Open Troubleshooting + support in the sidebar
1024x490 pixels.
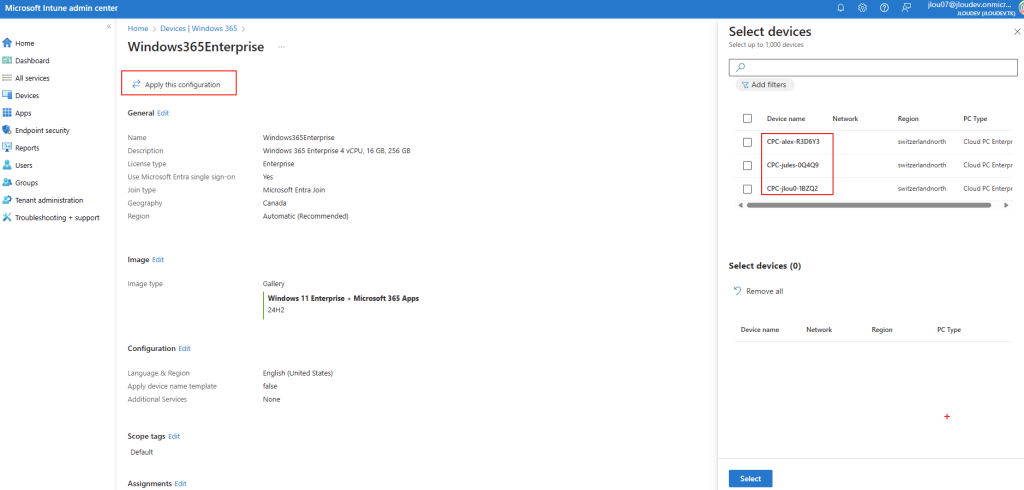pyautogui.click(x=57, y=218)
